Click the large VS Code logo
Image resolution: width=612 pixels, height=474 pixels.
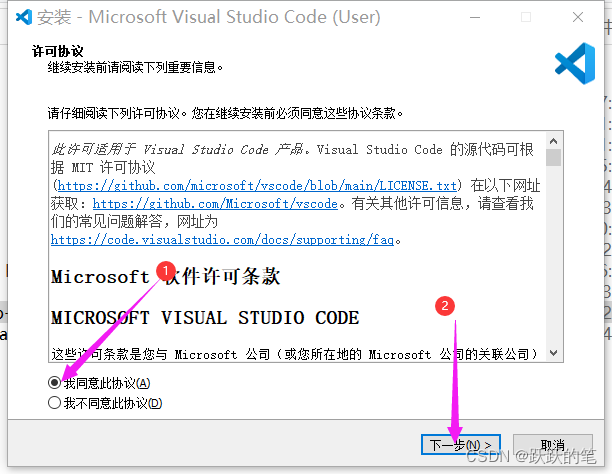pos(575,64)
